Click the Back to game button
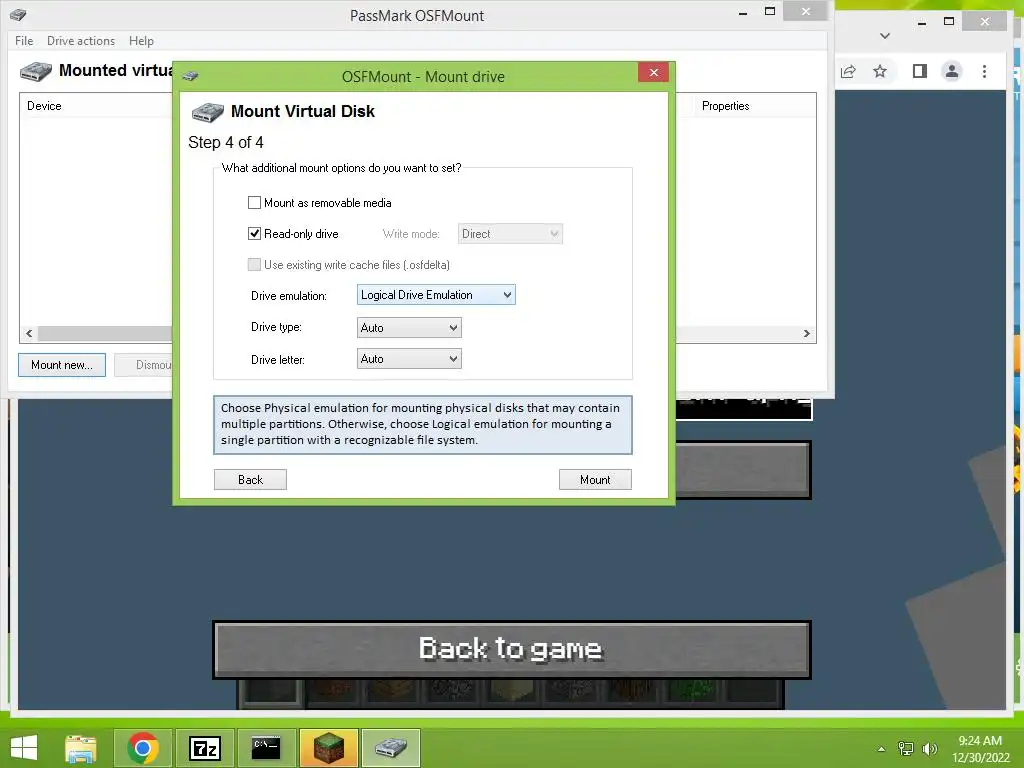The height and width of the screenshot is (768, 1024). pyautogui.click(x=511, y=649)
